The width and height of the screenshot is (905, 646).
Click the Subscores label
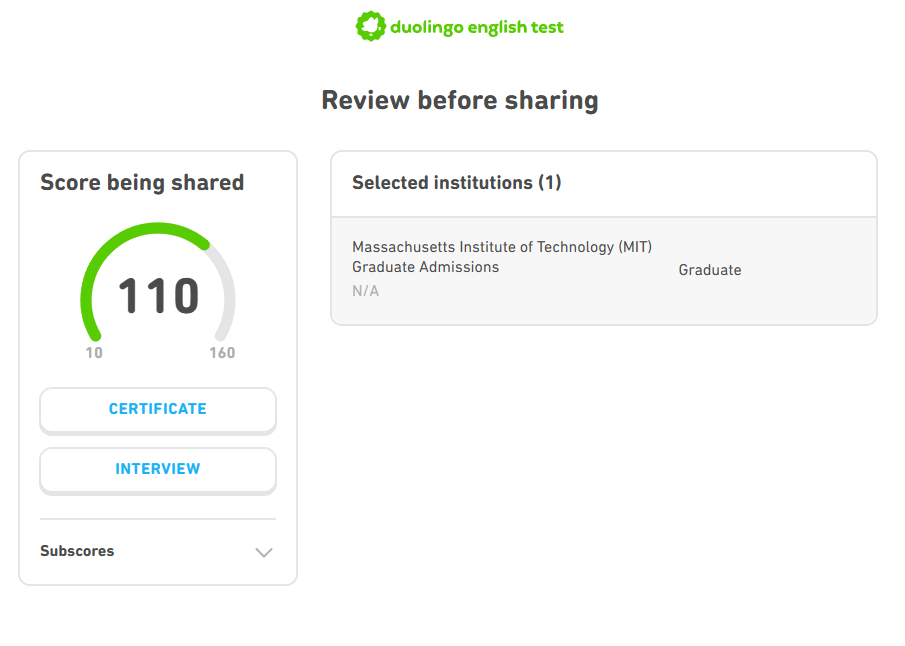[77, 551]
